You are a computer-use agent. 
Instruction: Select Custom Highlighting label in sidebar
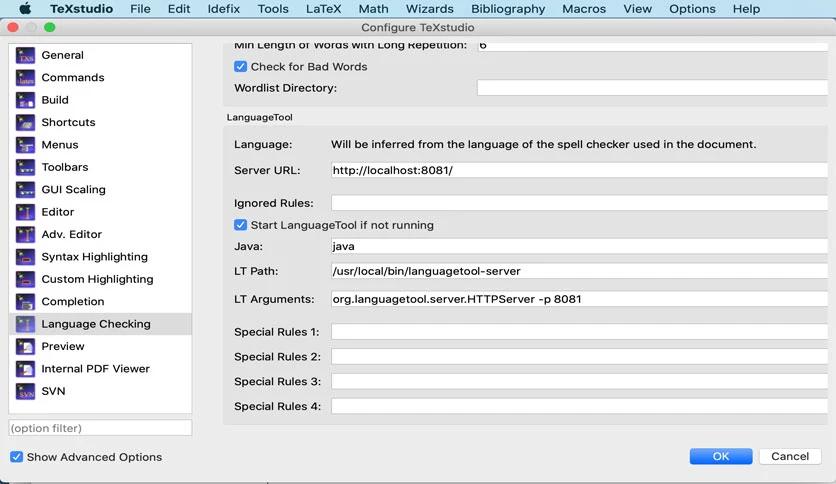click(97, 279)
